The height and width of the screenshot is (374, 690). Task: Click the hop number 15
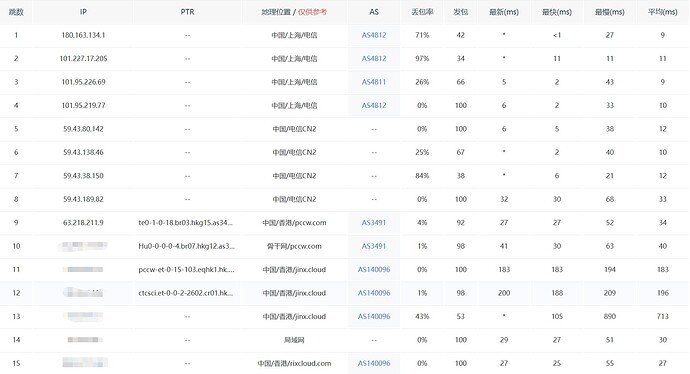[x=16, y=363]
